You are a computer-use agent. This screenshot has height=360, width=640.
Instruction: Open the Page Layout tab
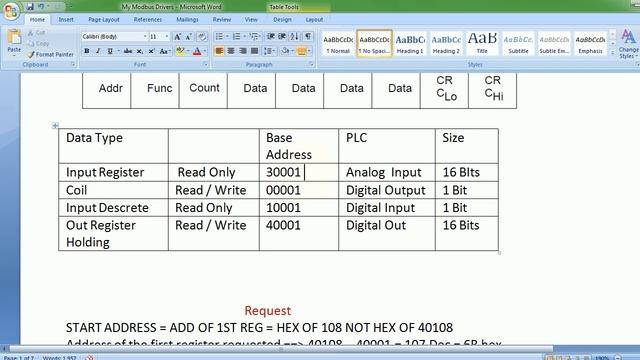(x=104, y=20)
